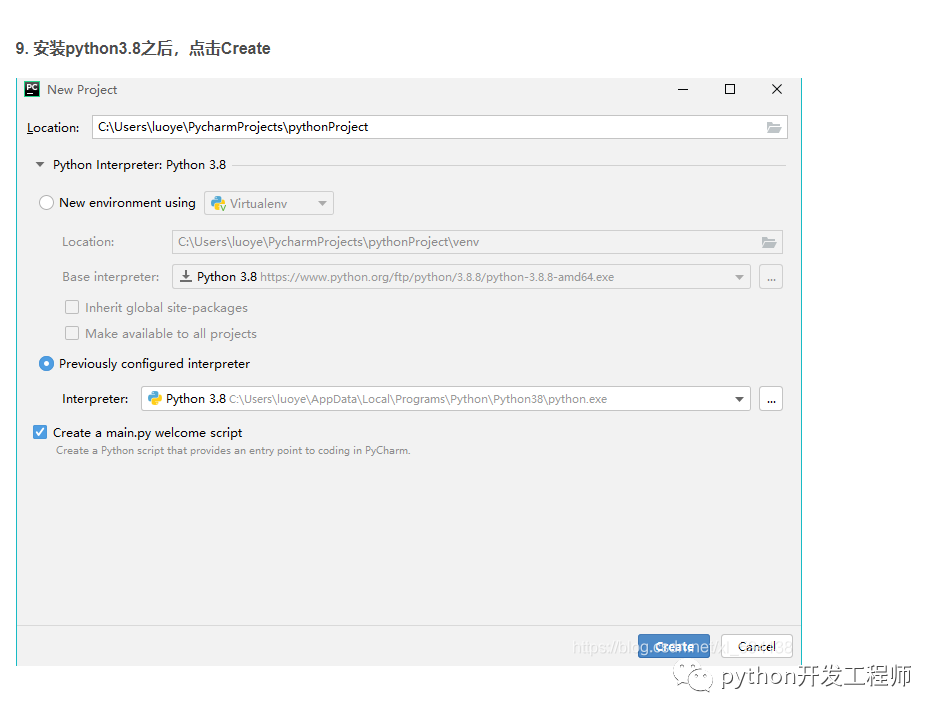
Task: Click the project Location path field
Action: [439, 127]
